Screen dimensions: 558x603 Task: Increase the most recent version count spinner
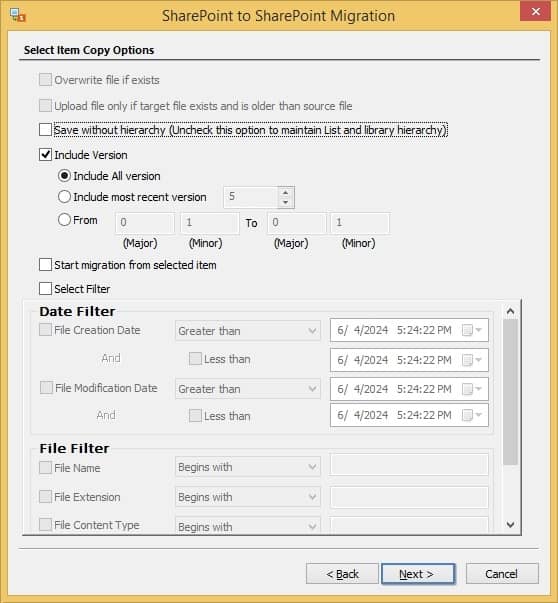click(285, 192)
